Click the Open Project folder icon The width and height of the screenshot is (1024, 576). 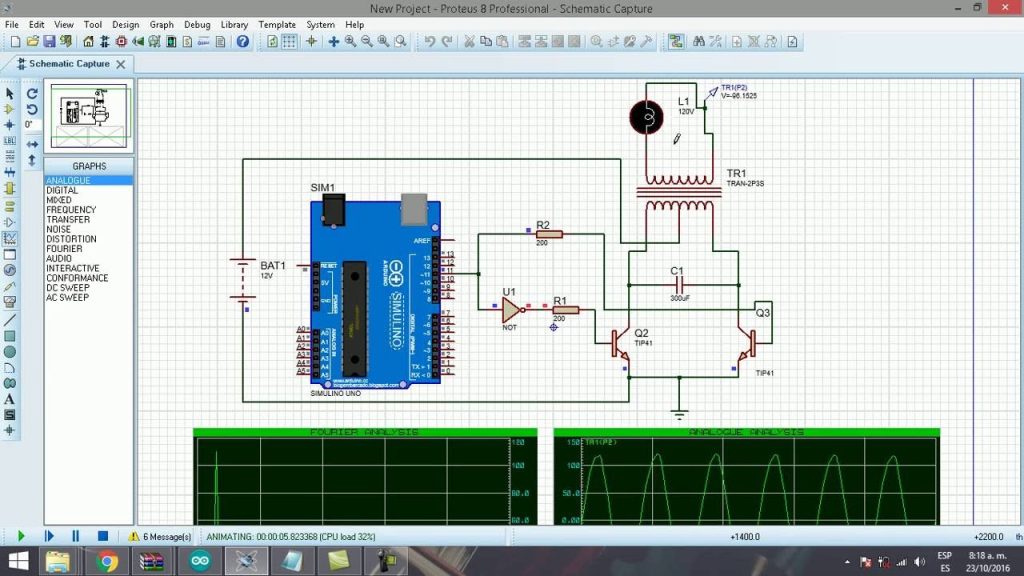pos(33,42)
